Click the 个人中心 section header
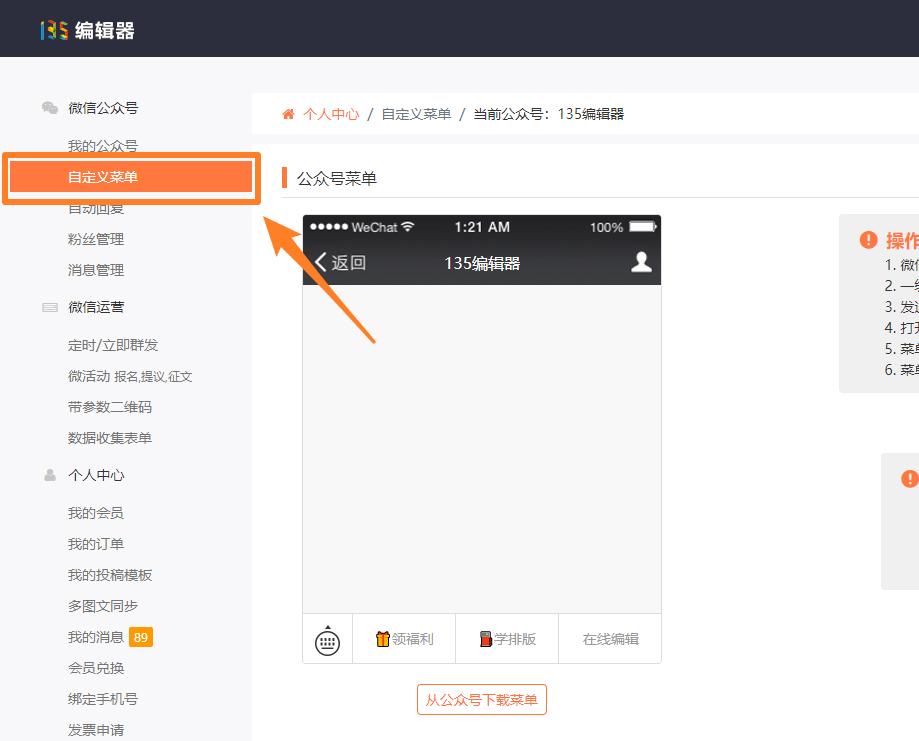Image resolution: width=919 pixels, height=741 pixels. (x=96, y=475)
